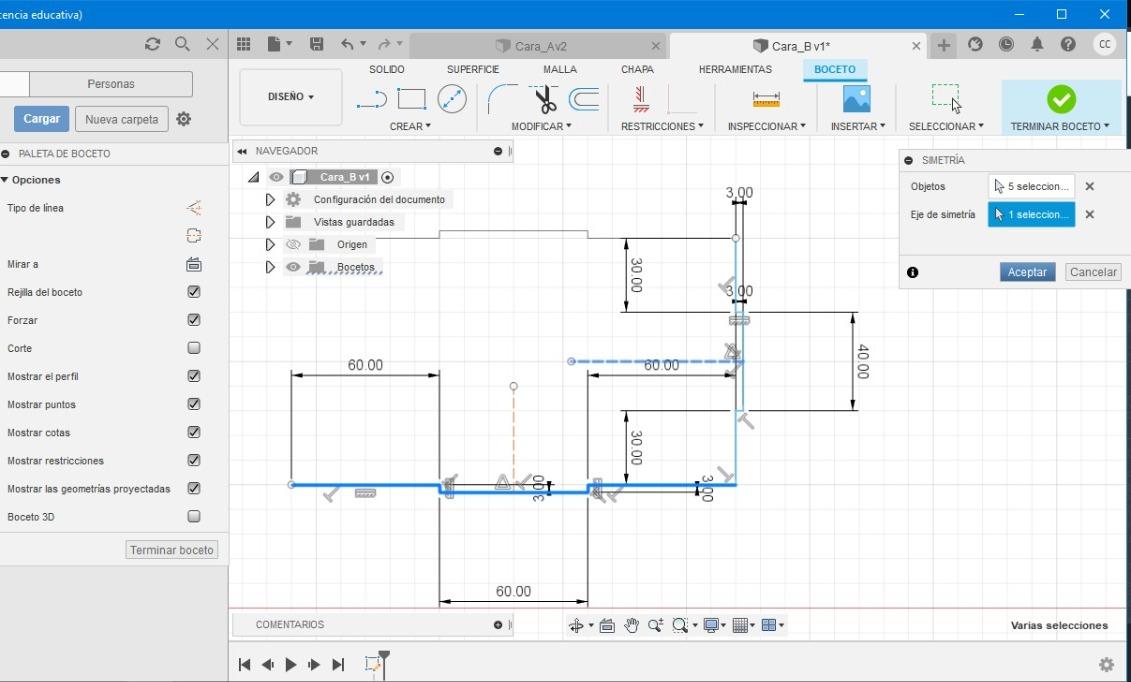This screenshot has height=682, width=1131.
Task: Click the Nueva carpeta button
Action: point(121,119)
